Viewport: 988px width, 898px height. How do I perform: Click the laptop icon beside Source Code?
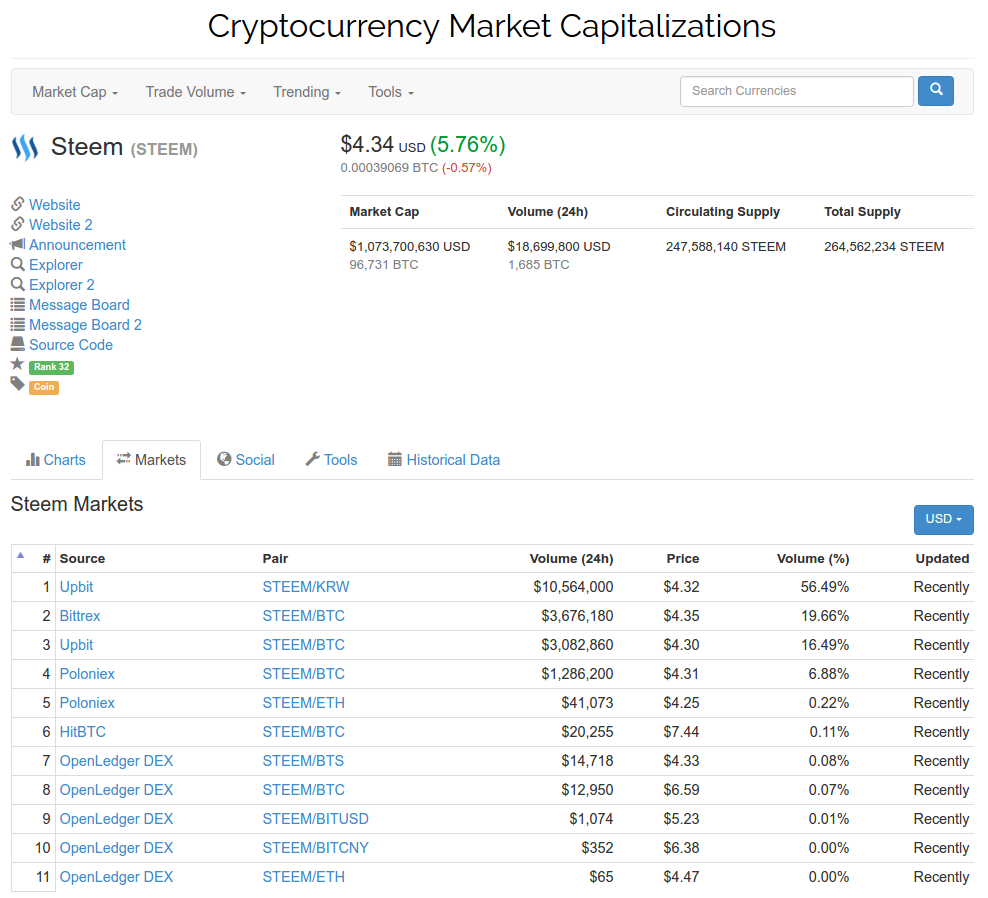[18, 344]
